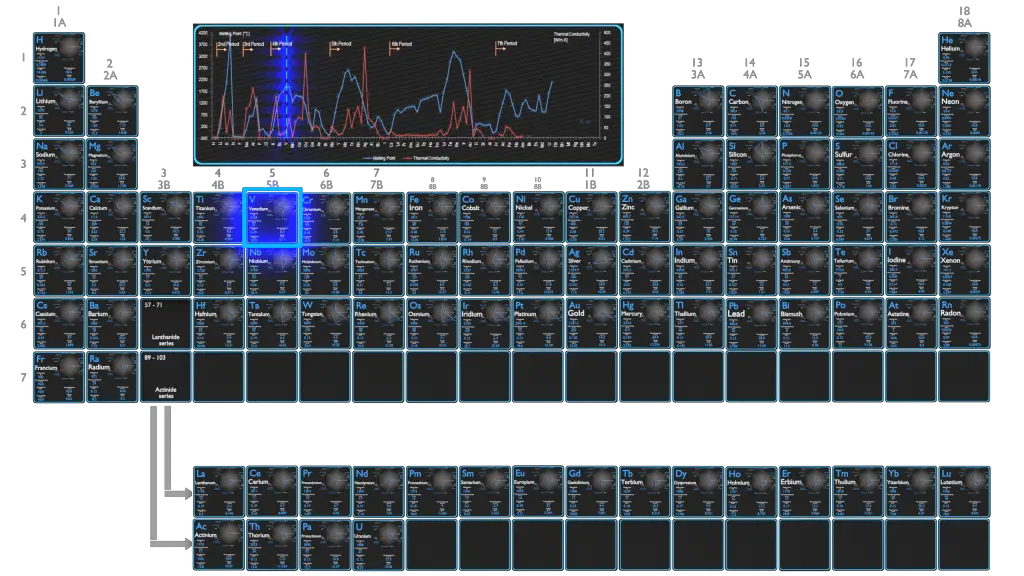Viewport: 1024px width, 576px height.
Task: Select the Uranium element tile
Action: 378,545
